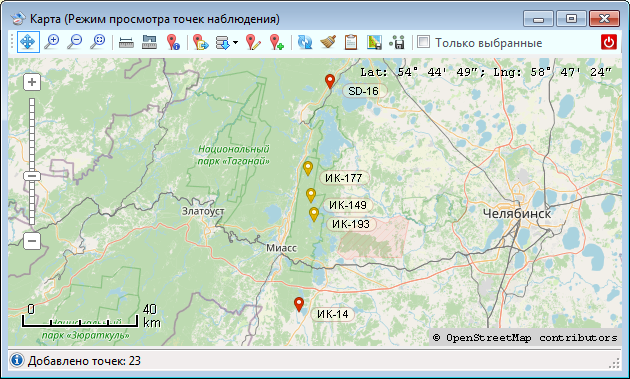This screenshot has width=630, height=379.
Task: Click the red ИК-14 map marker
Action: coord(299,305)
